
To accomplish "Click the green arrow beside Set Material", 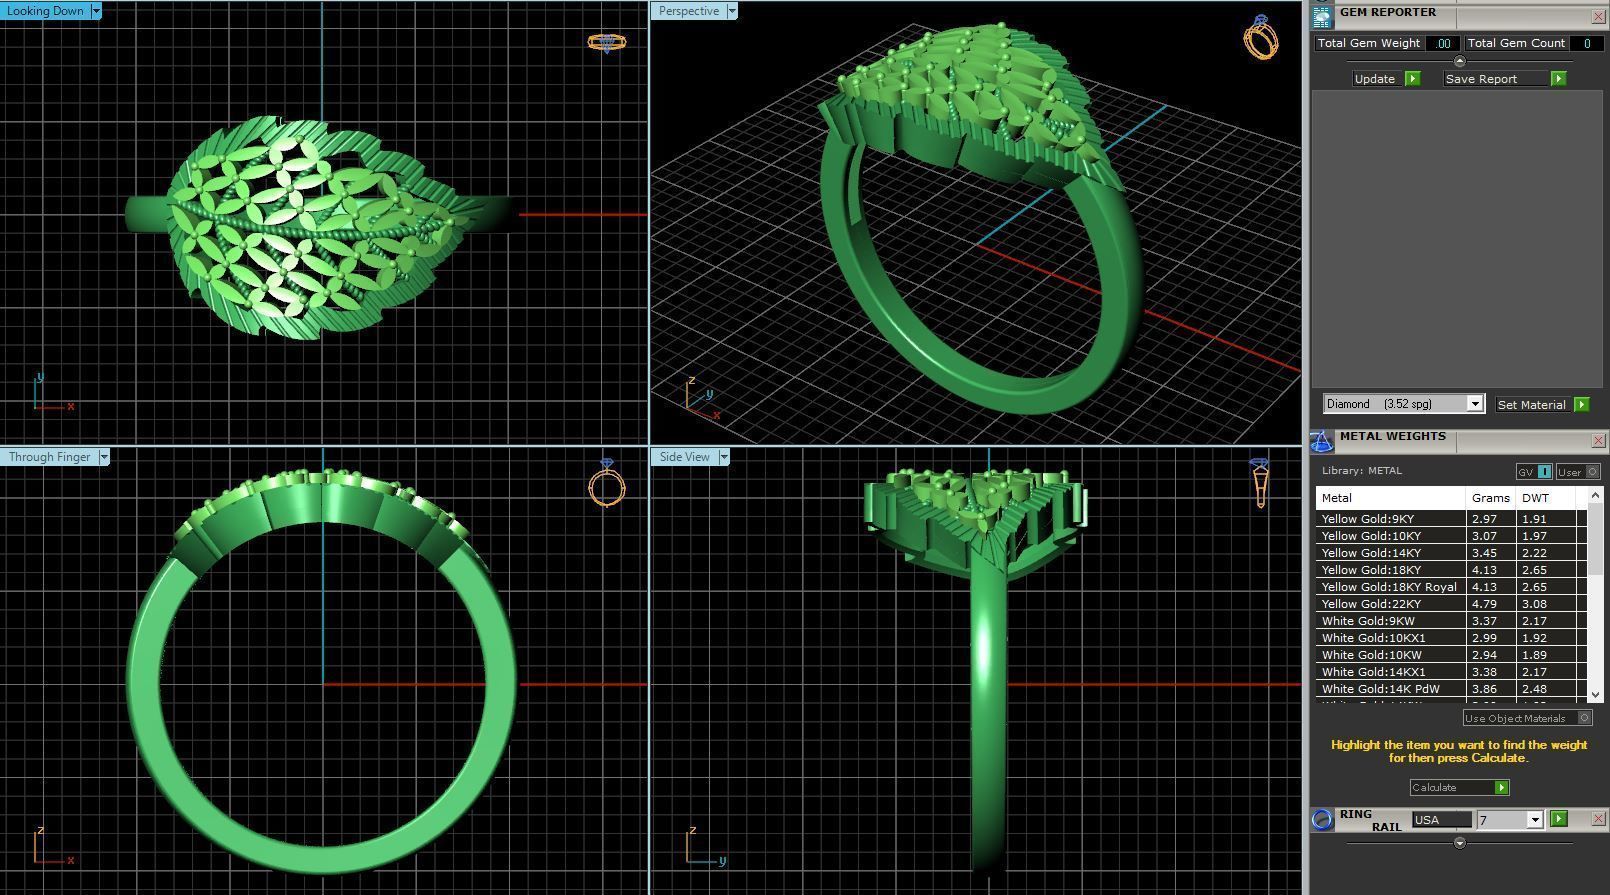I will click(1581, 405).
